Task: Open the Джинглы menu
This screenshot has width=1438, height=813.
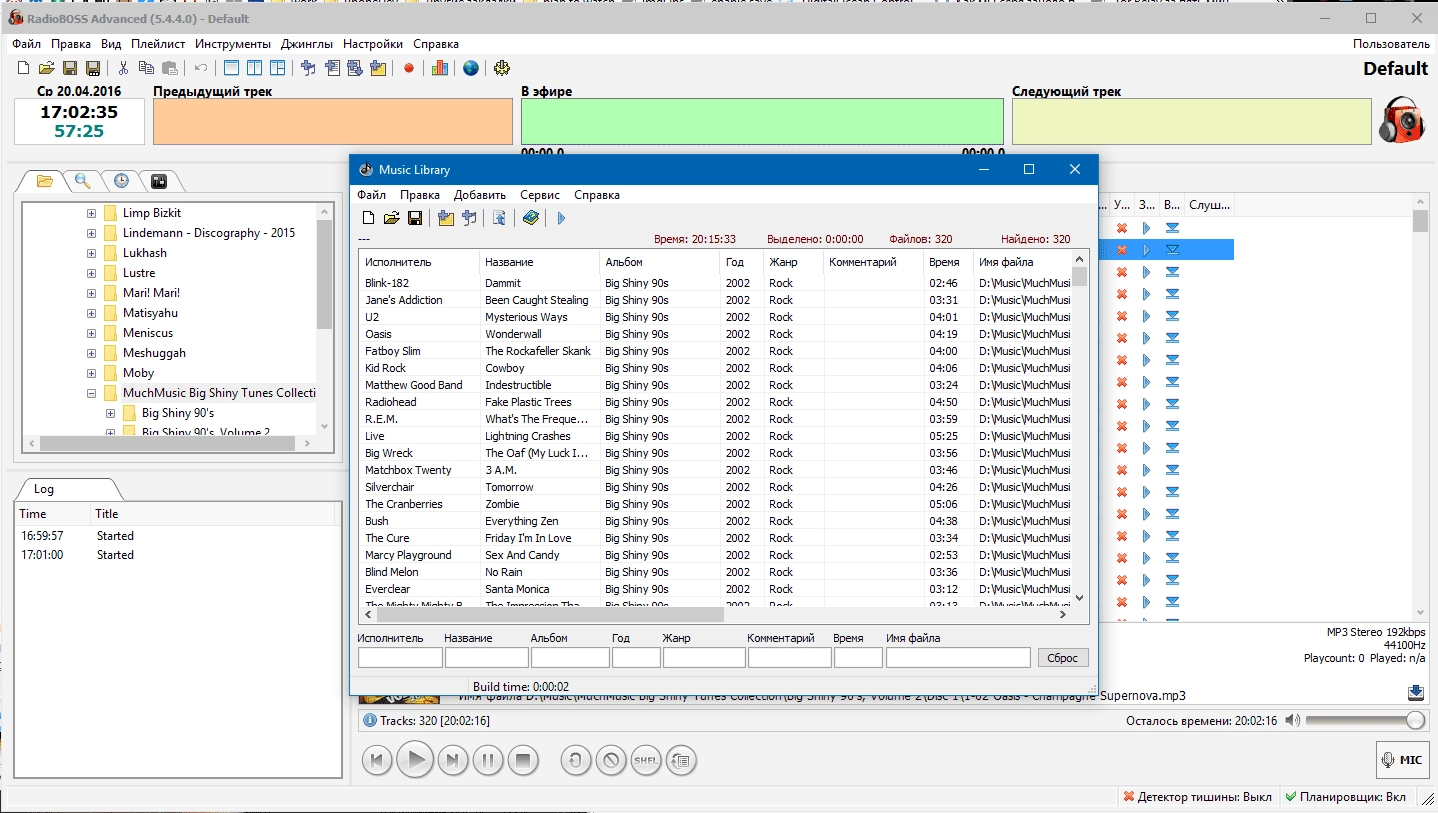Action: coord(307,44)
